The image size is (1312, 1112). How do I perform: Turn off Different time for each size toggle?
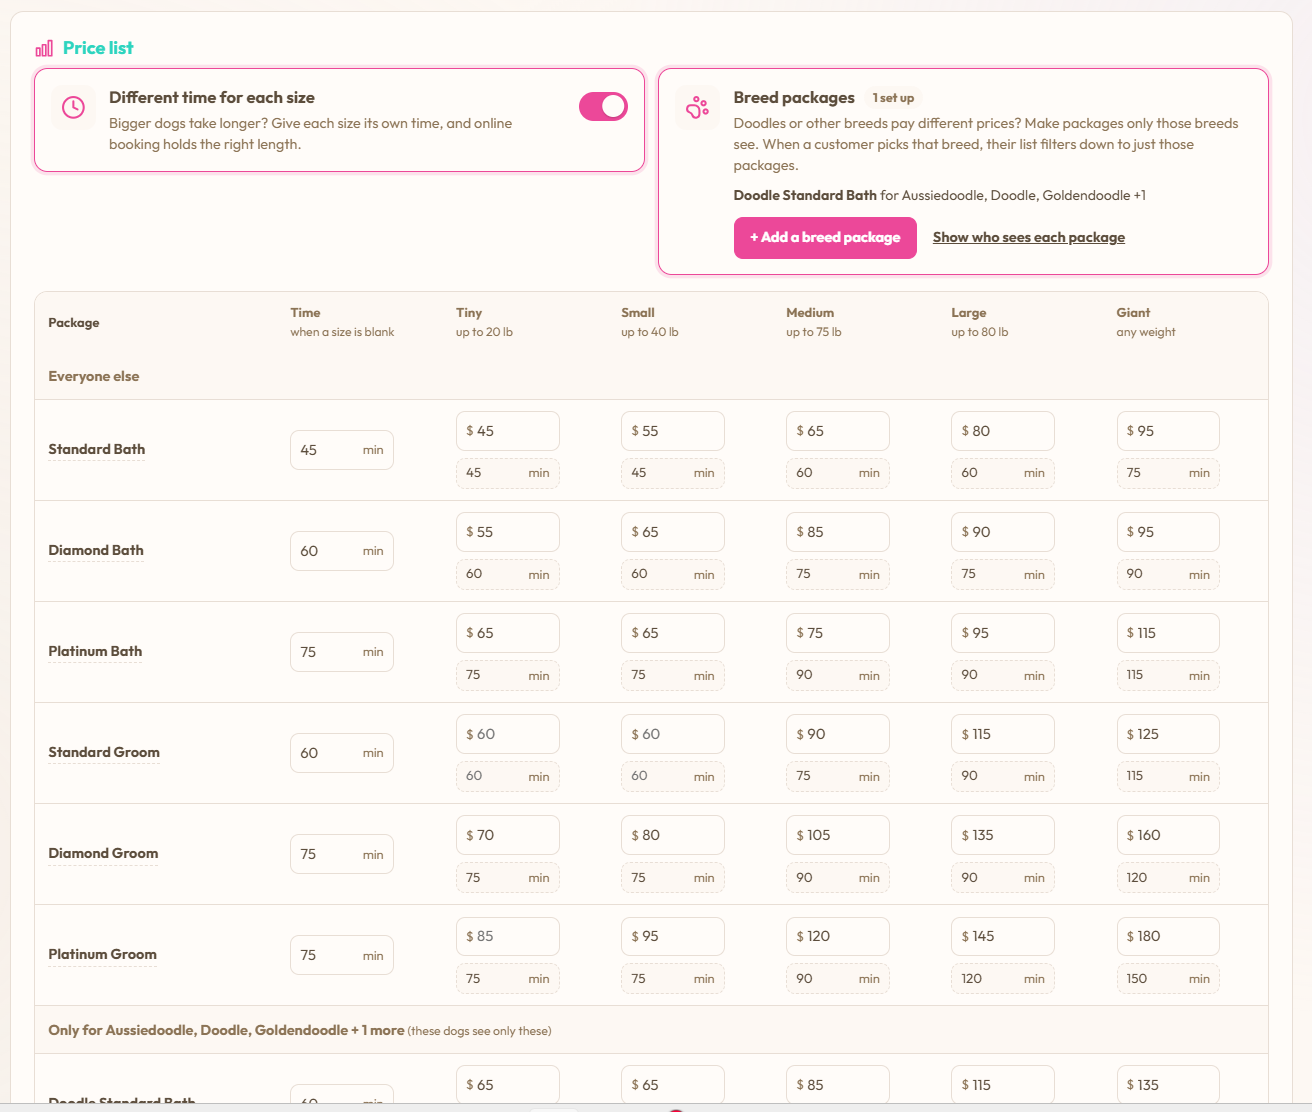click(x=603, y=107)
